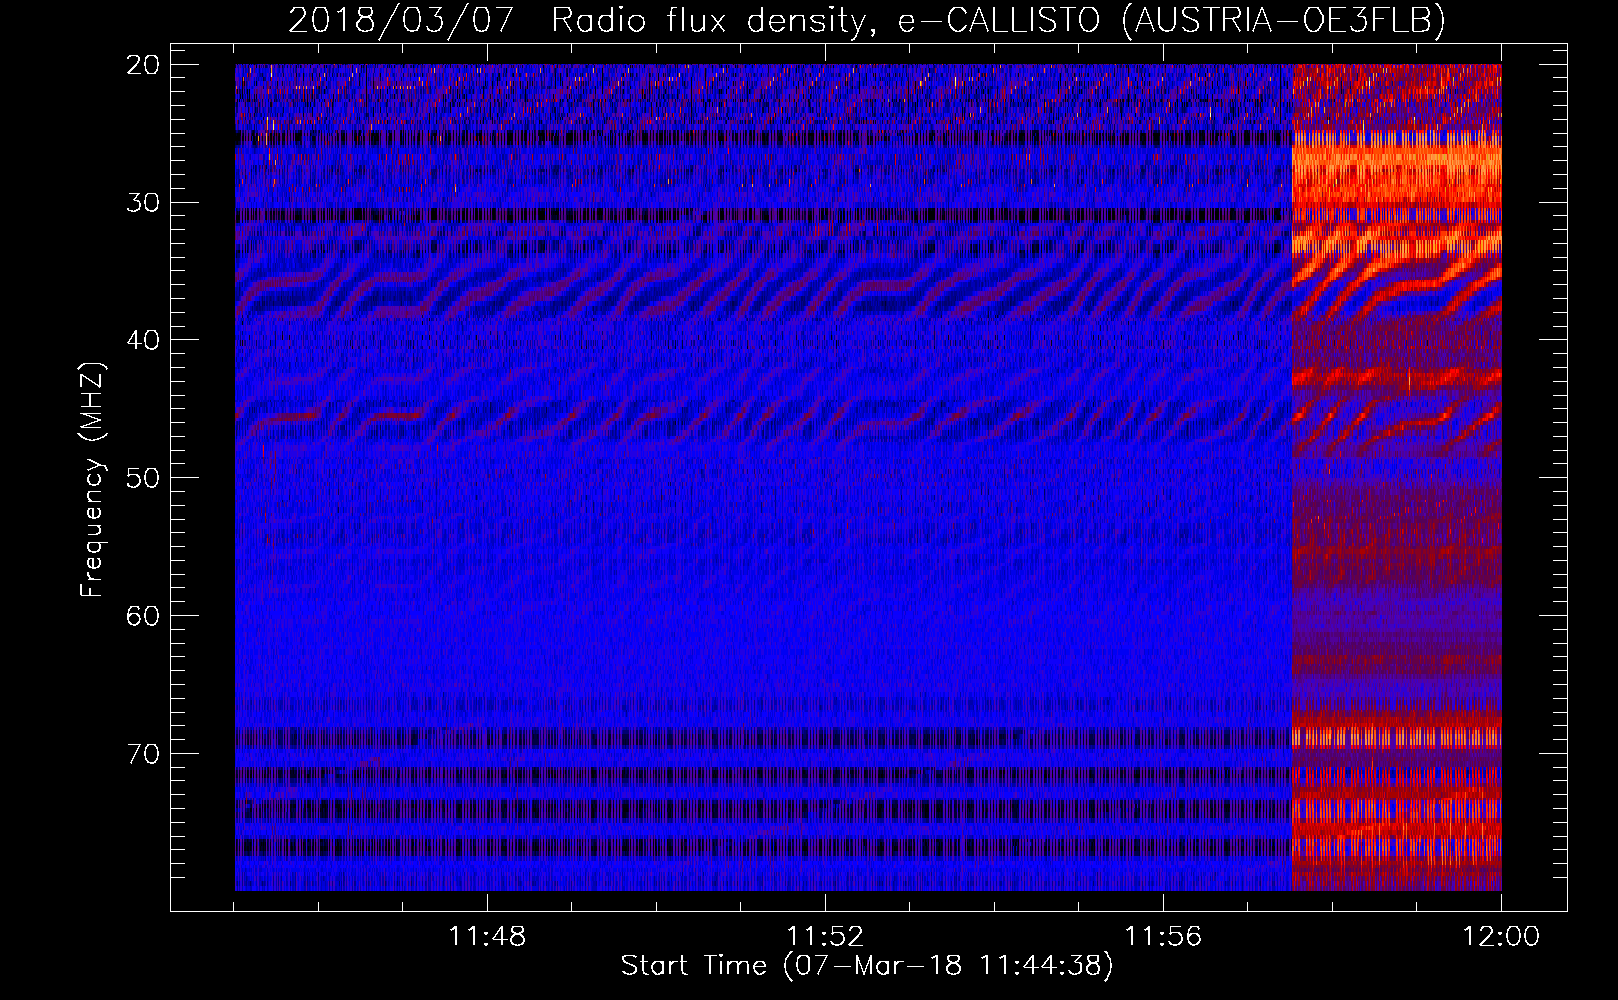
Task: Click the 'Start Time (07-Mar-18 11:44:38)' x-axis label
Action: point(867,966)
